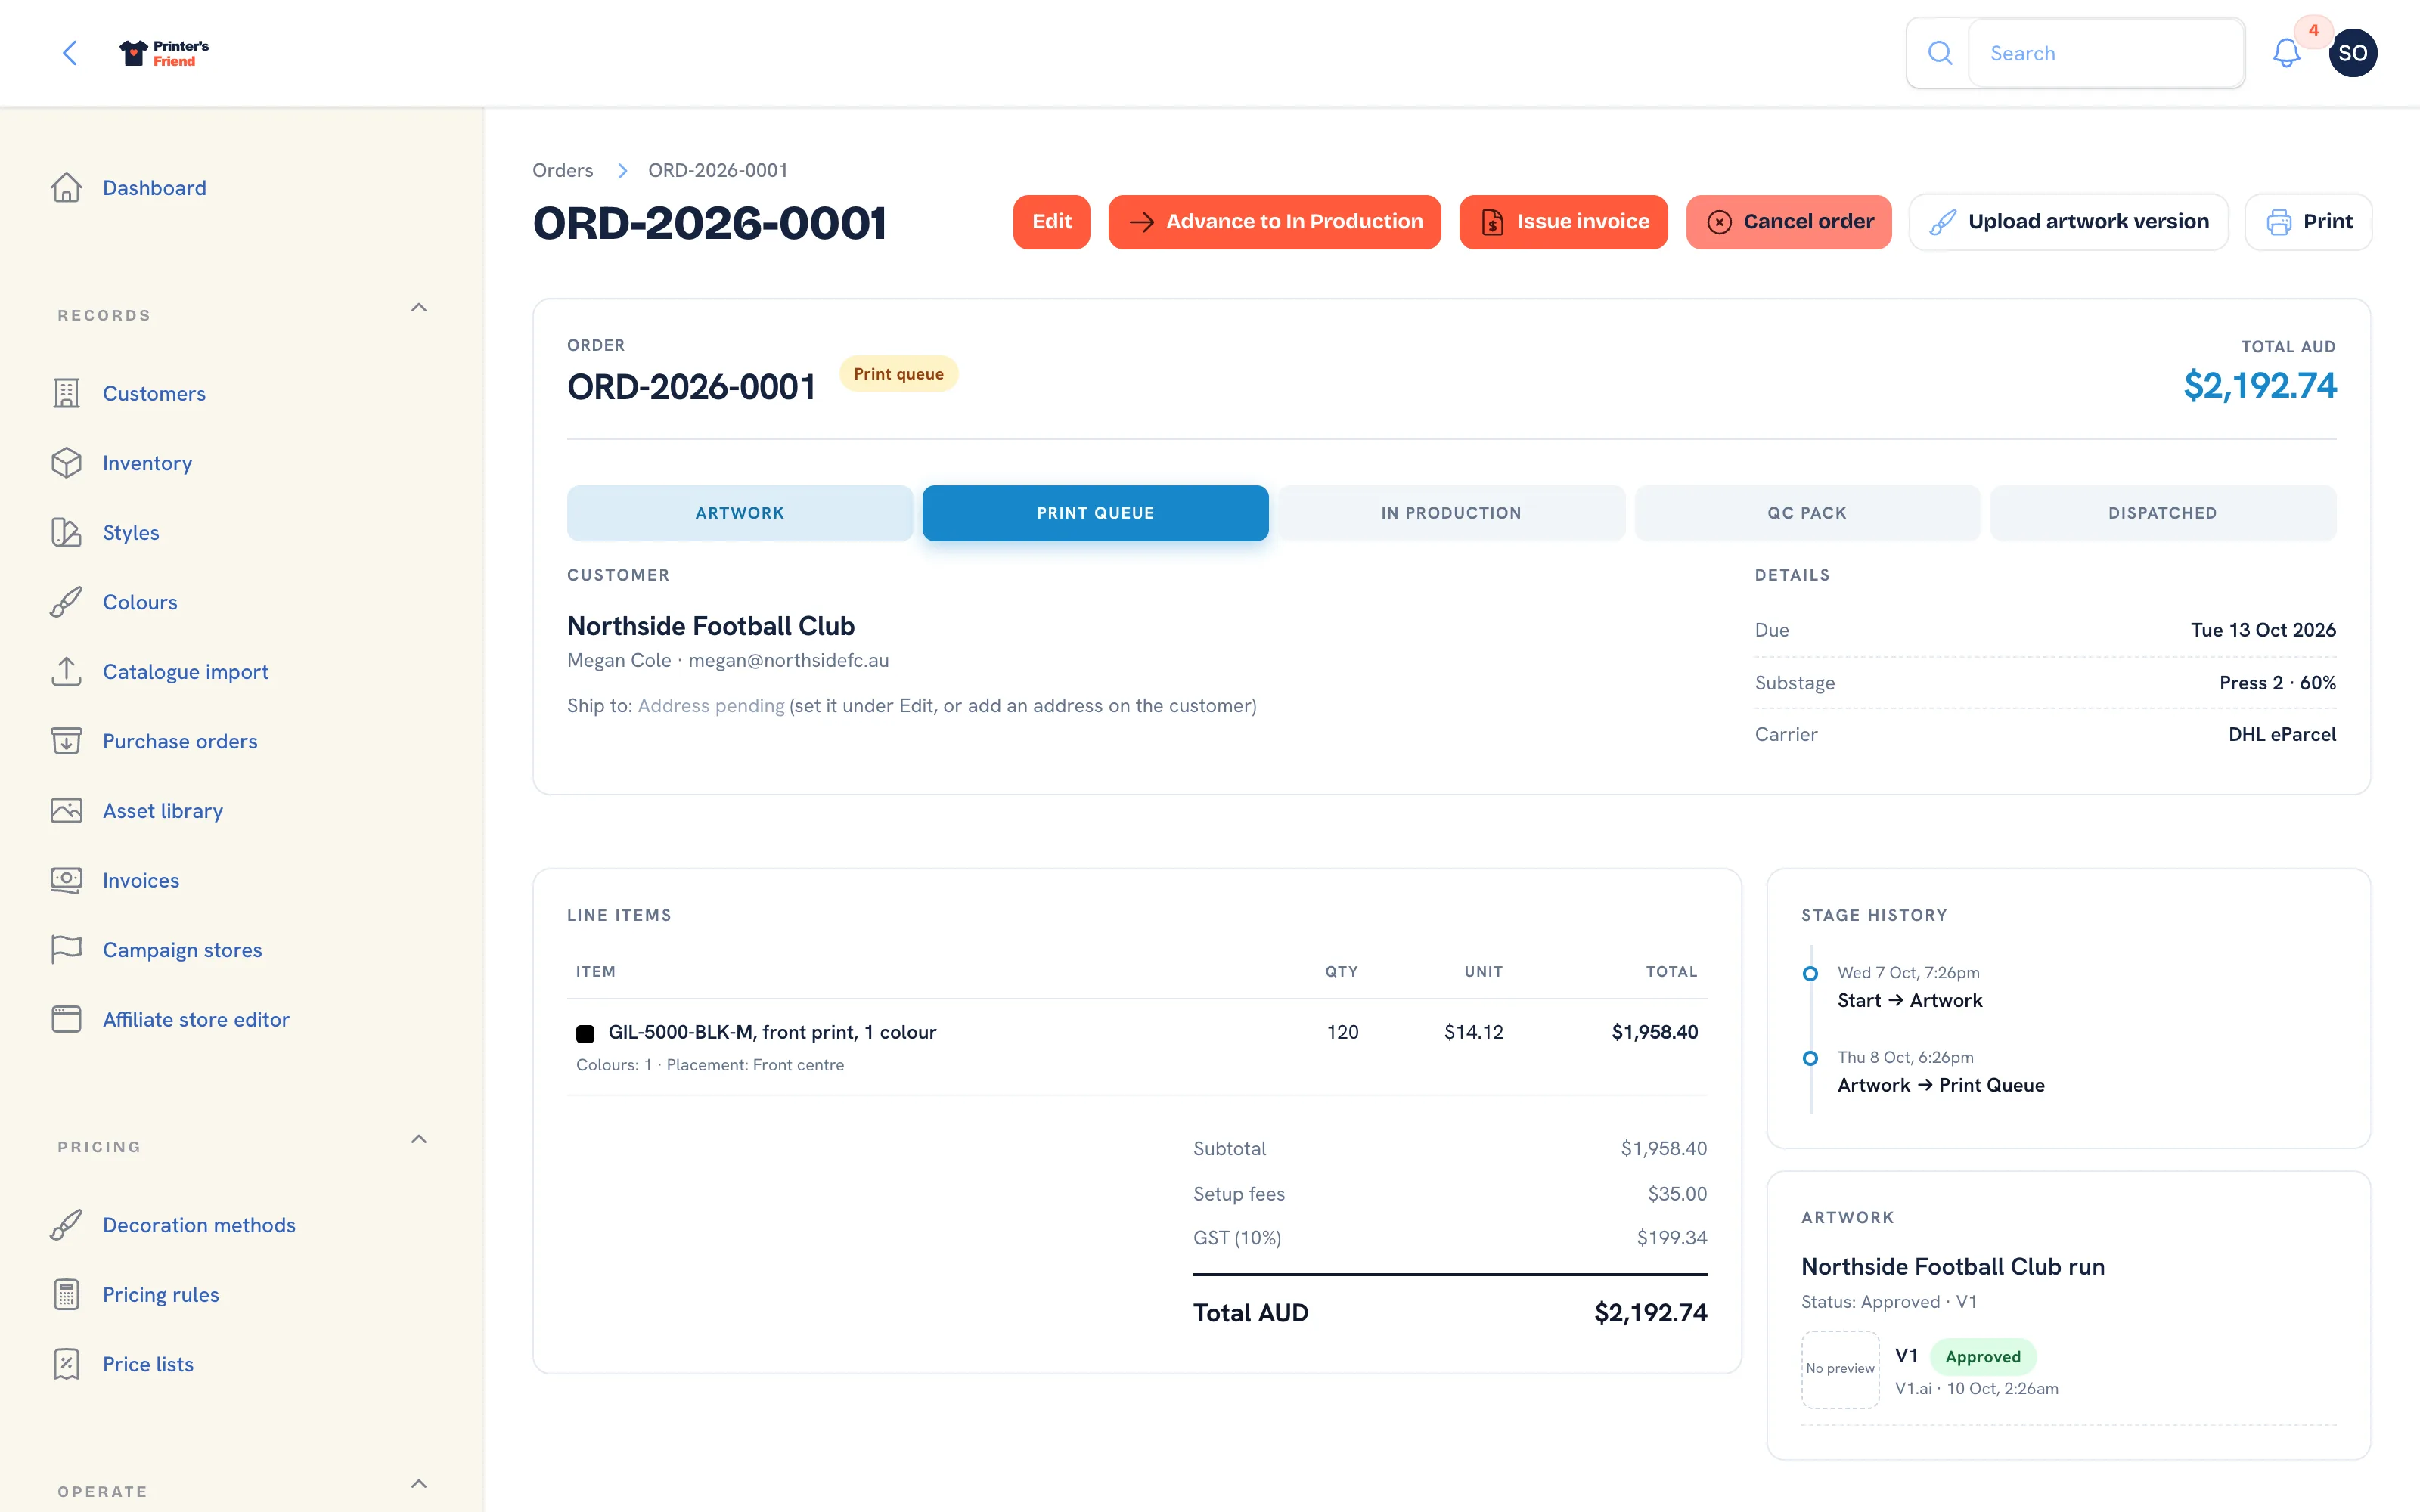Collapse the Operate sidebar section
Viewport: 2420px width, 1512px height.
[x=419, y=1484]
